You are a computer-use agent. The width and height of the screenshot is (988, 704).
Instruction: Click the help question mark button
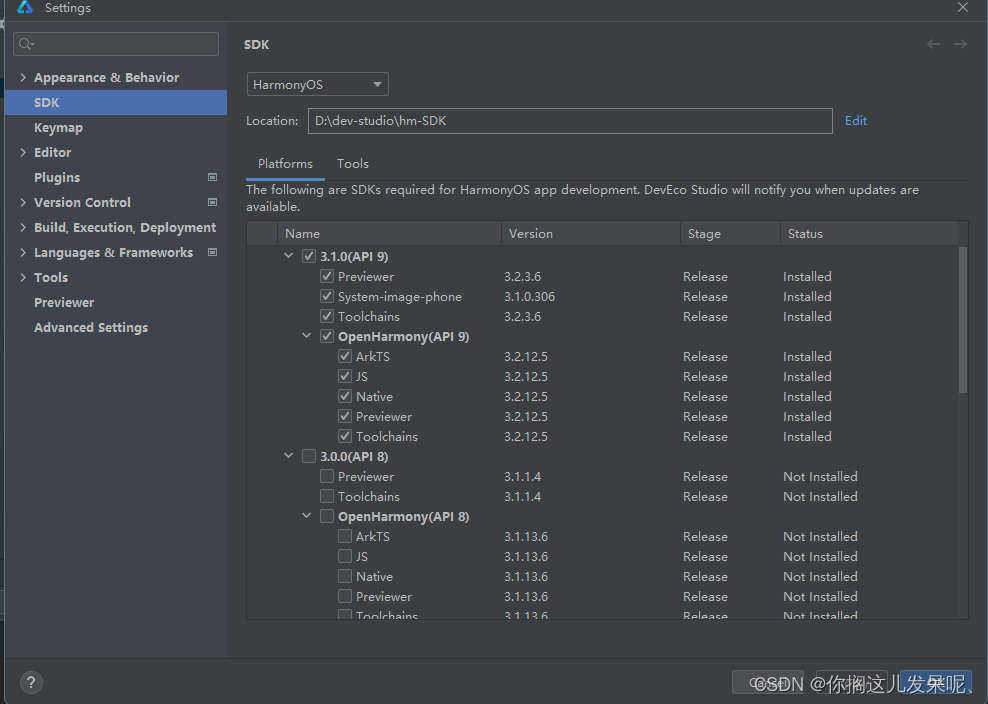point(31,682)
